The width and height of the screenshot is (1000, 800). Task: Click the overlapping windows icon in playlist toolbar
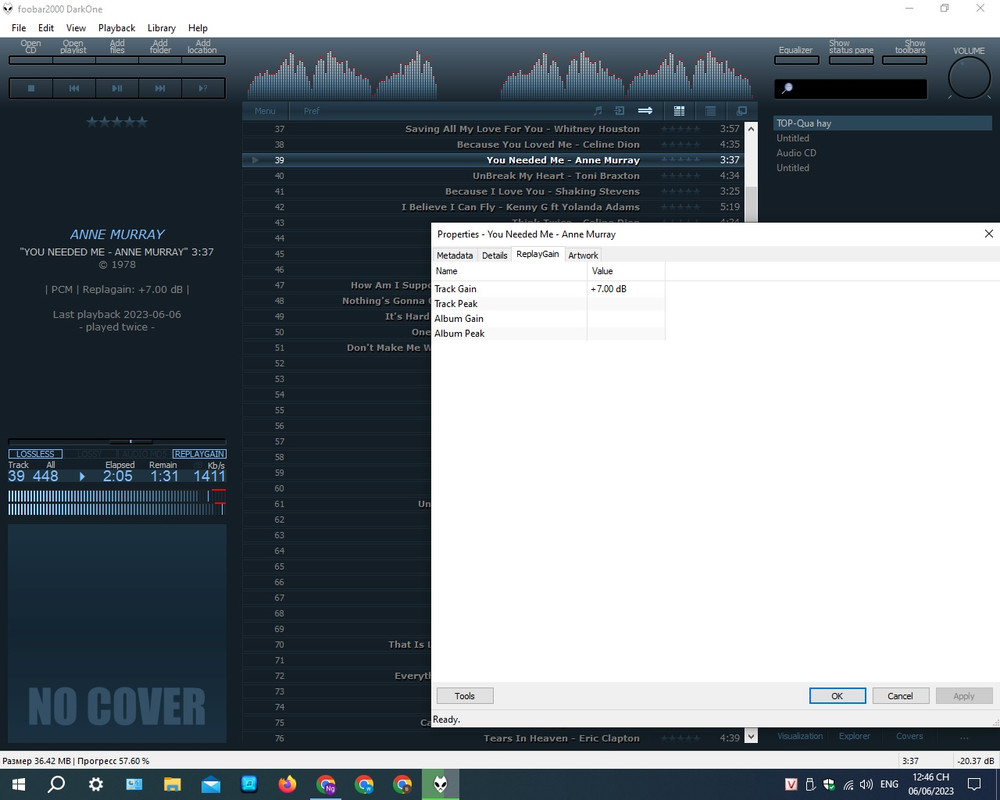(741, 110)
